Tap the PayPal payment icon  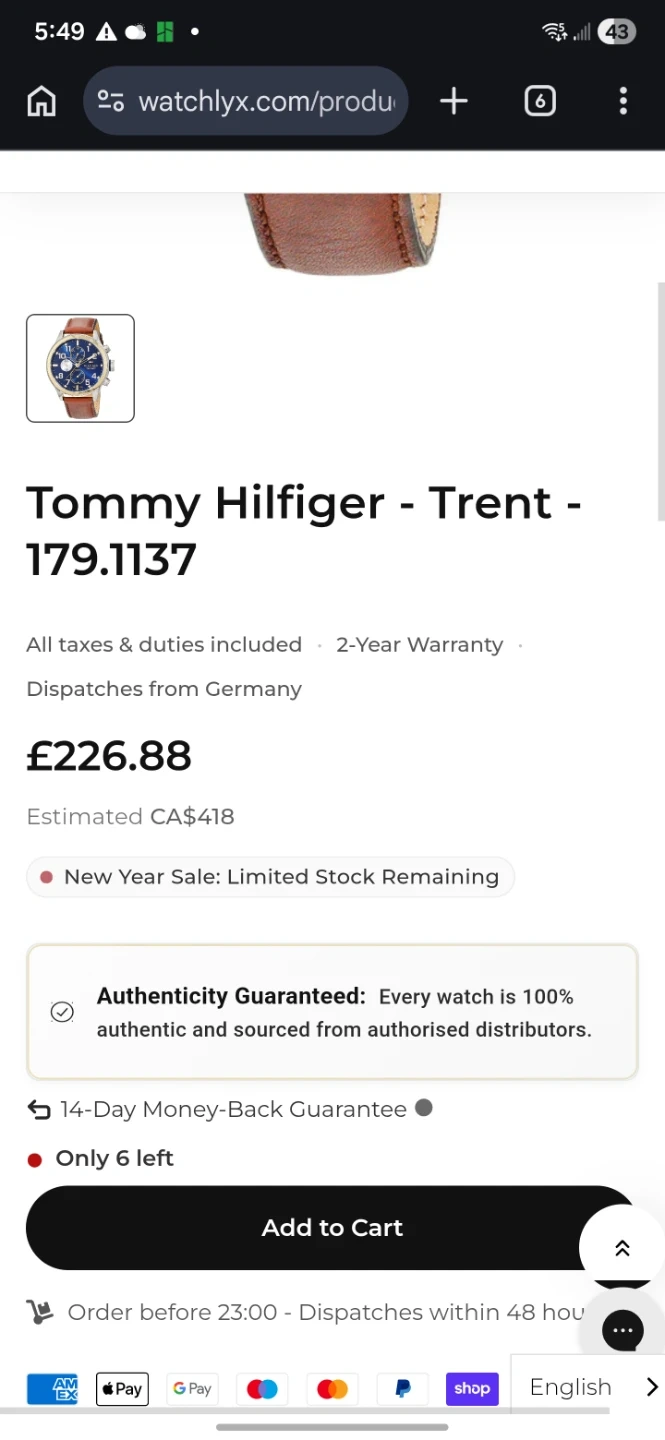402,1388
